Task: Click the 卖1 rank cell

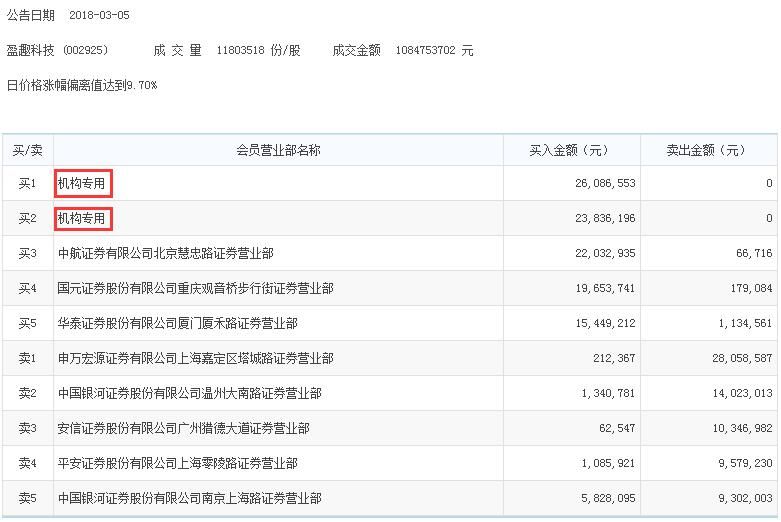Action: 27,359
